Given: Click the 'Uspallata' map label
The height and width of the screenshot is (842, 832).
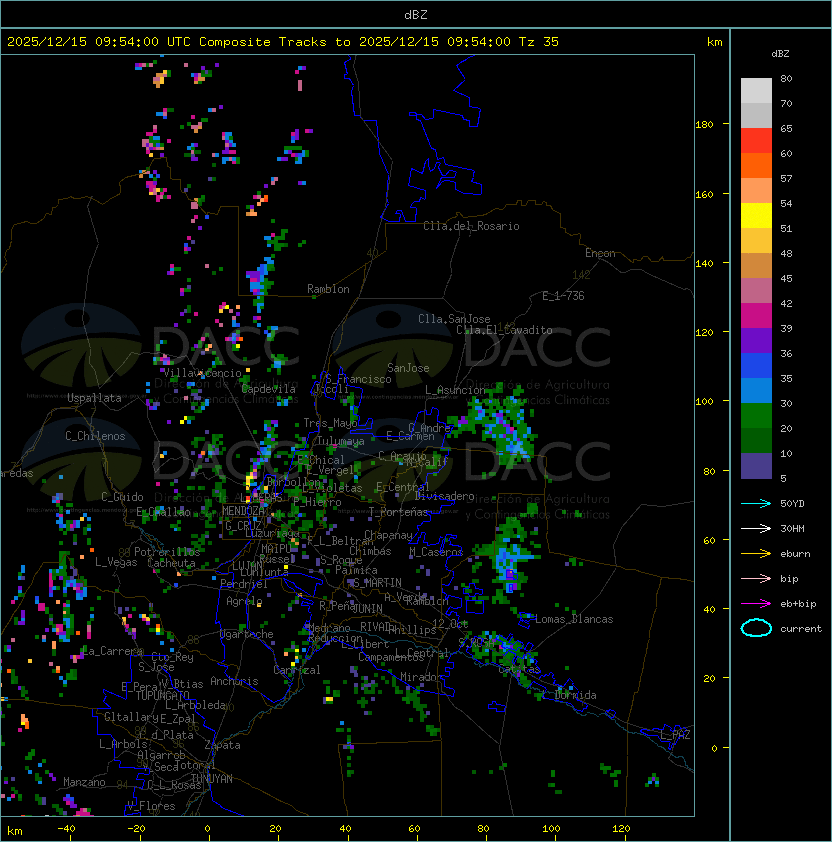Looking at the screenshot, I should click(x=94, y=398).
